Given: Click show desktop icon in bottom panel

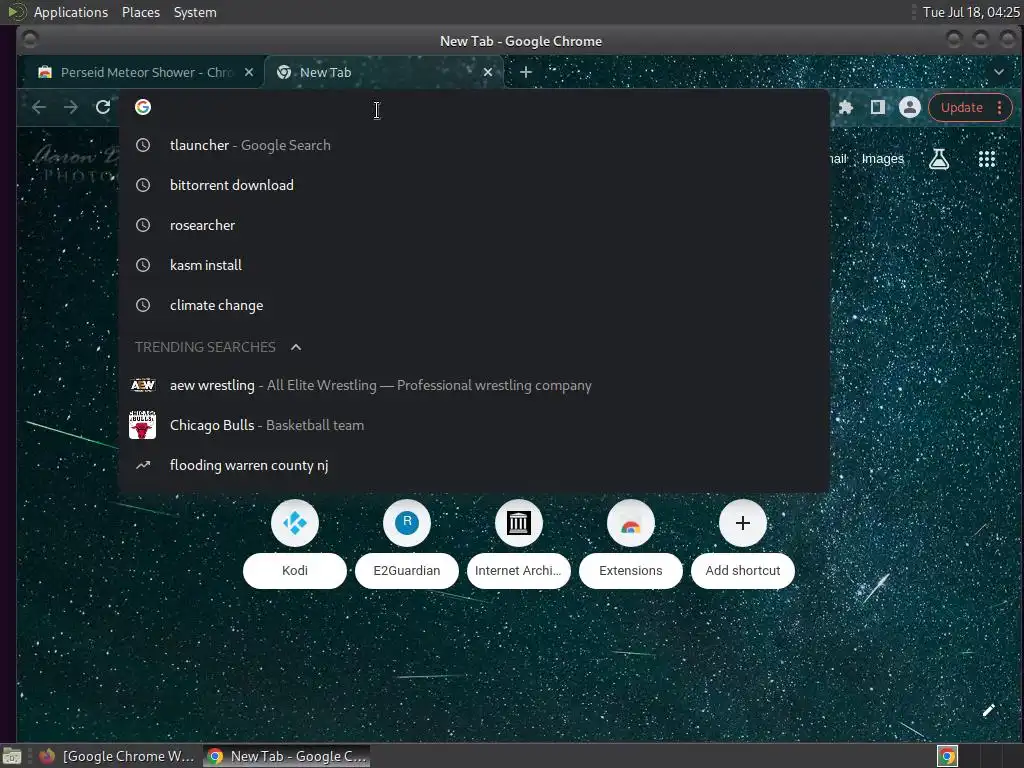Looking at the screenshot, I should [x=12, y=756].
